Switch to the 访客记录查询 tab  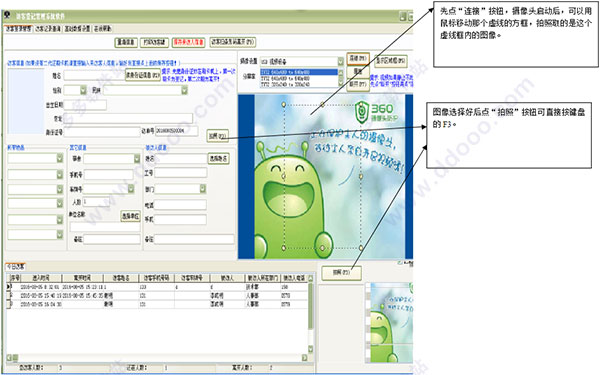[48, 29]
